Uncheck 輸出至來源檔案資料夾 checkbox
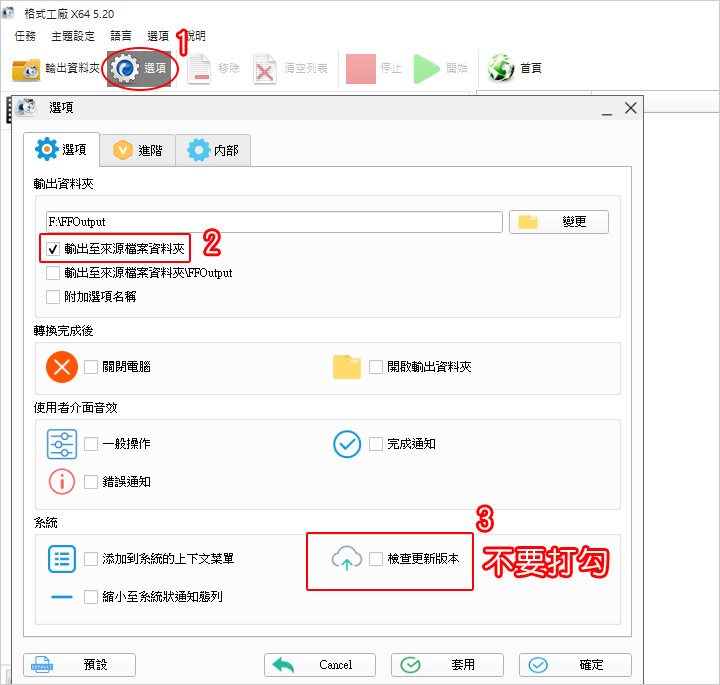The height and width of the screenshot is (685, 720). 53,249
